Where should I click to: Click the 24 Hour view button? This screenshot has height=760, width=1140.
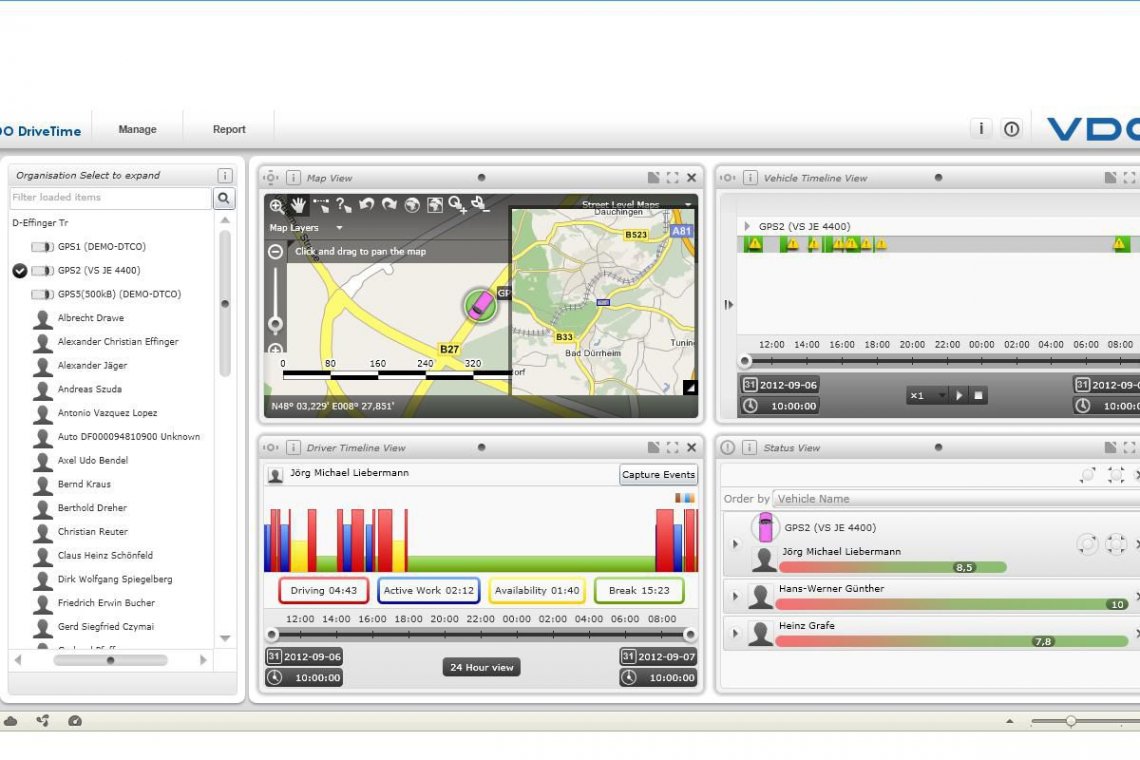pos(481,667)
